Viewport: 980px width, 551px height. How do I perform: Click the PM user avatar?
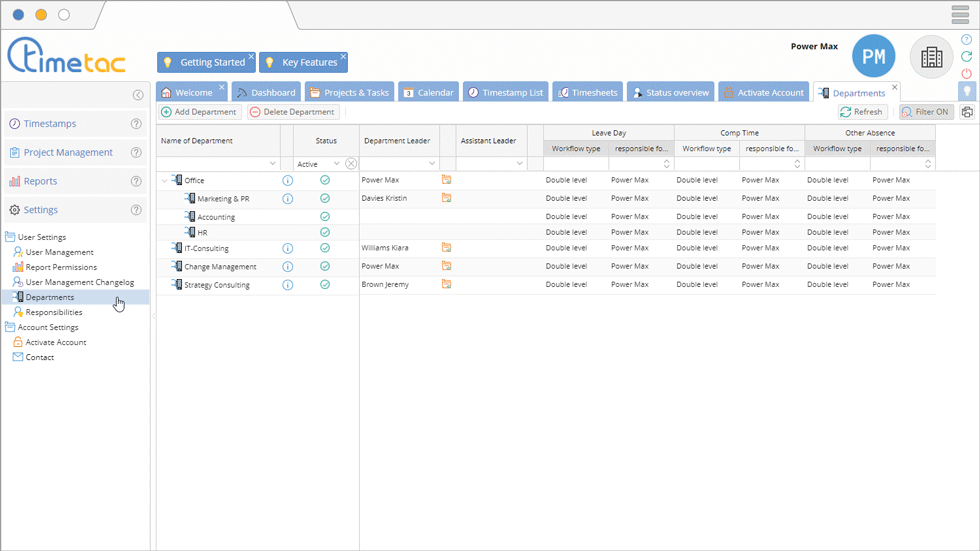(874, 56)
